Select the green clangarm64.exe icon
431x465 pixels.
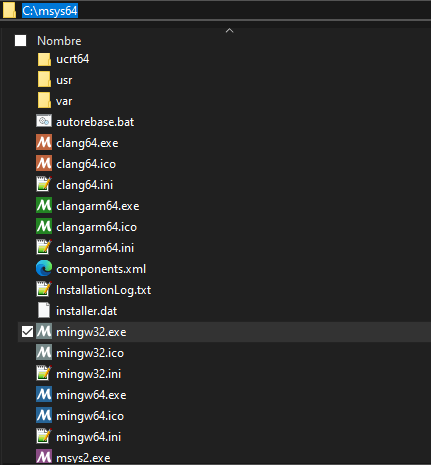tap(44, 205)
